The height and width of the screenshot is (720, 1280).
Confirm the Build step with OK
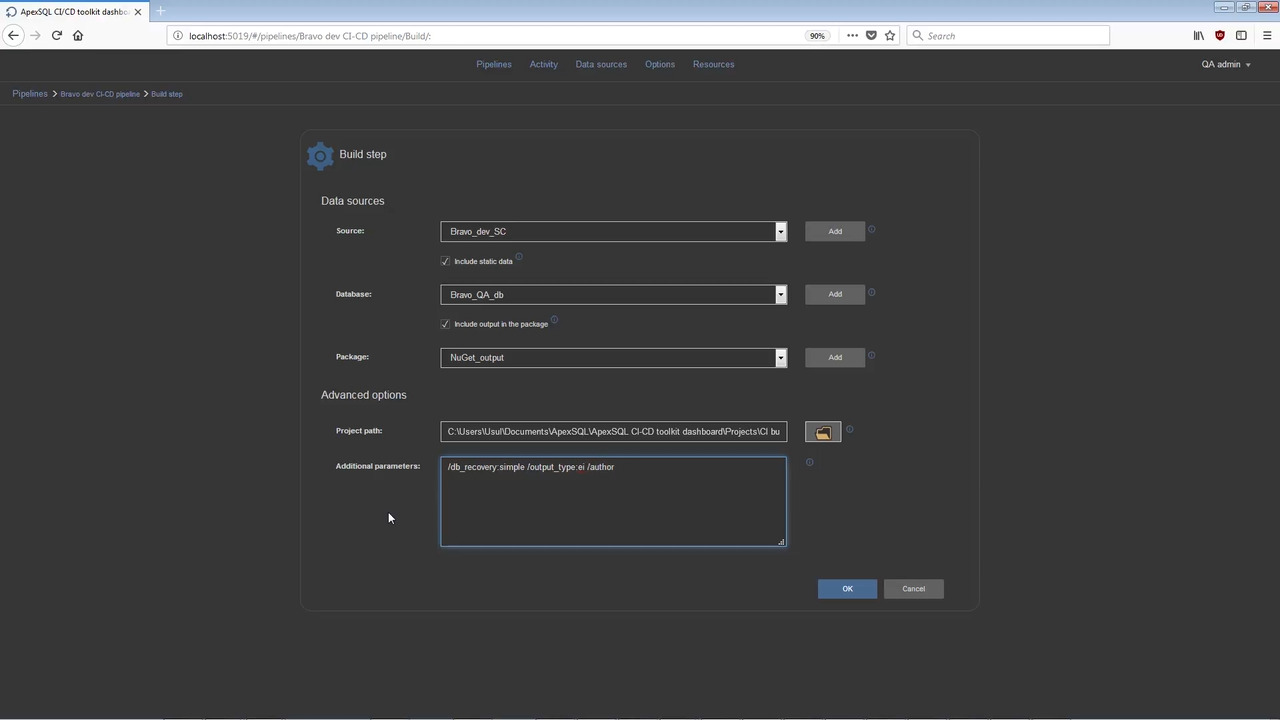click(847, 588)
